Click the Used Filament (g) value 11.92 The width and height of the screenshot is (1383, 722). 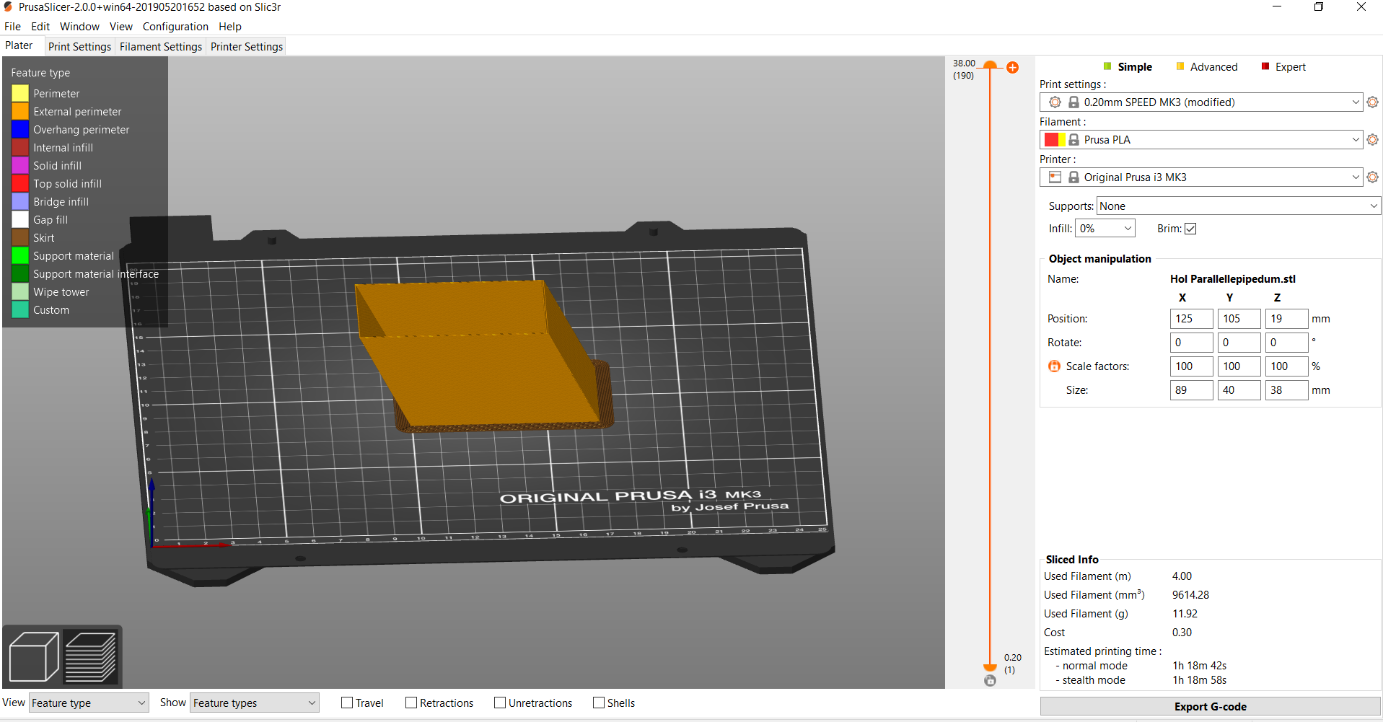pyautogui.click(x=1185, y=614)
